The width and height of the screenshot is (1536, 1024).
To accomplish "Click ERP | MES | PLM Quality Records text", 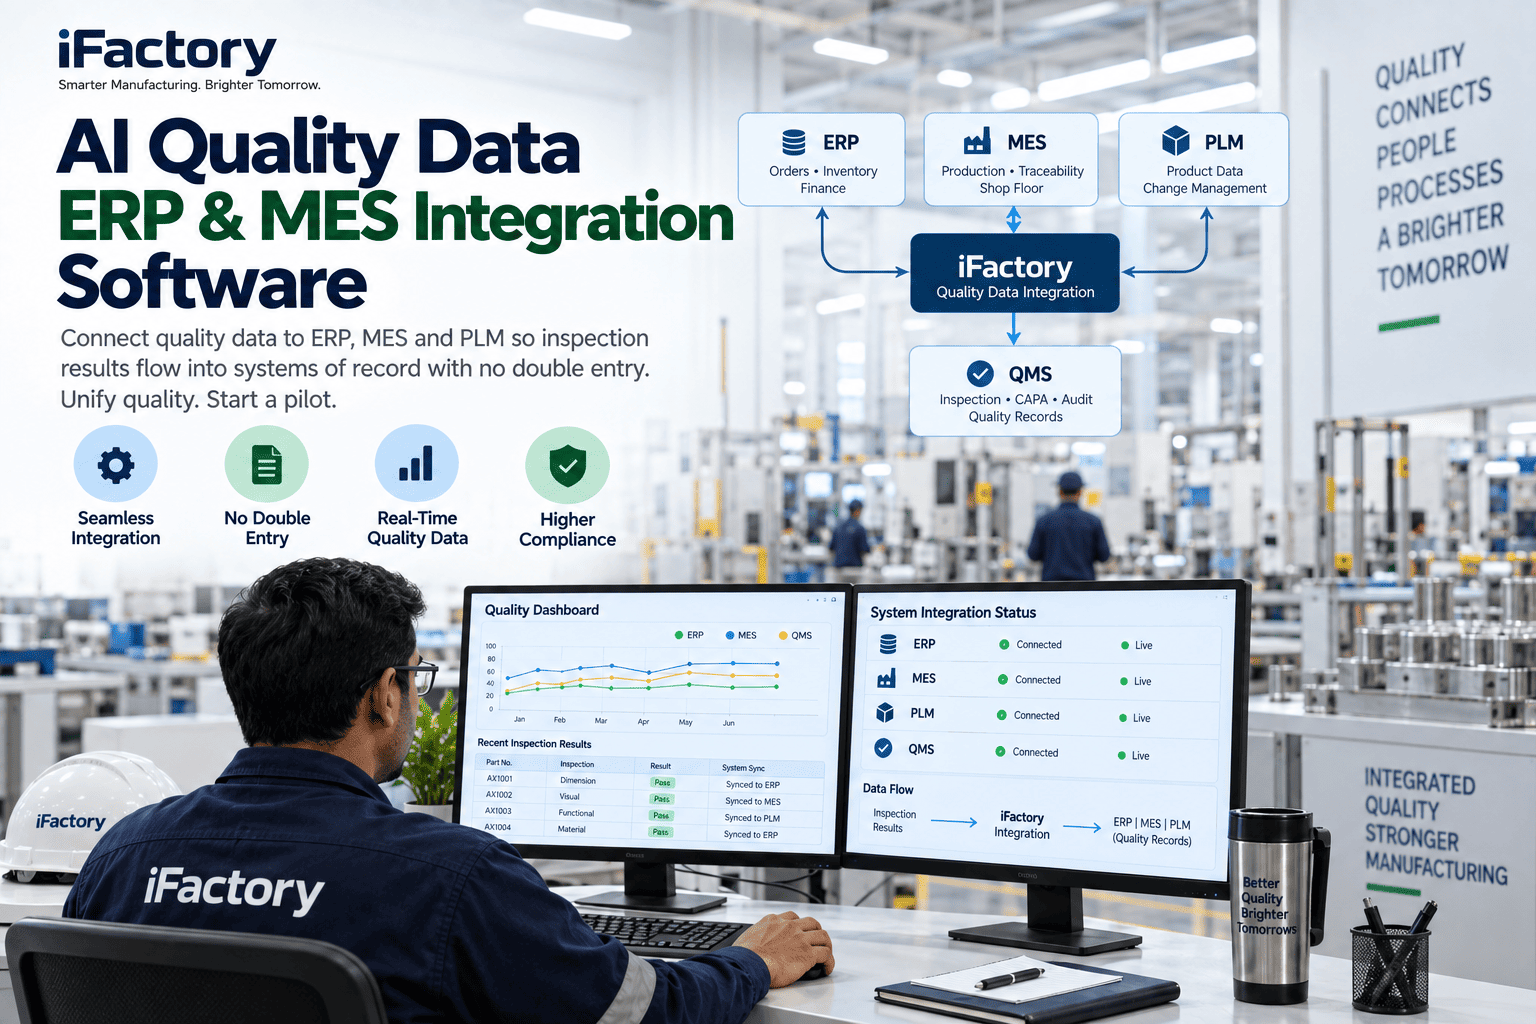I will click(1152, 831).
